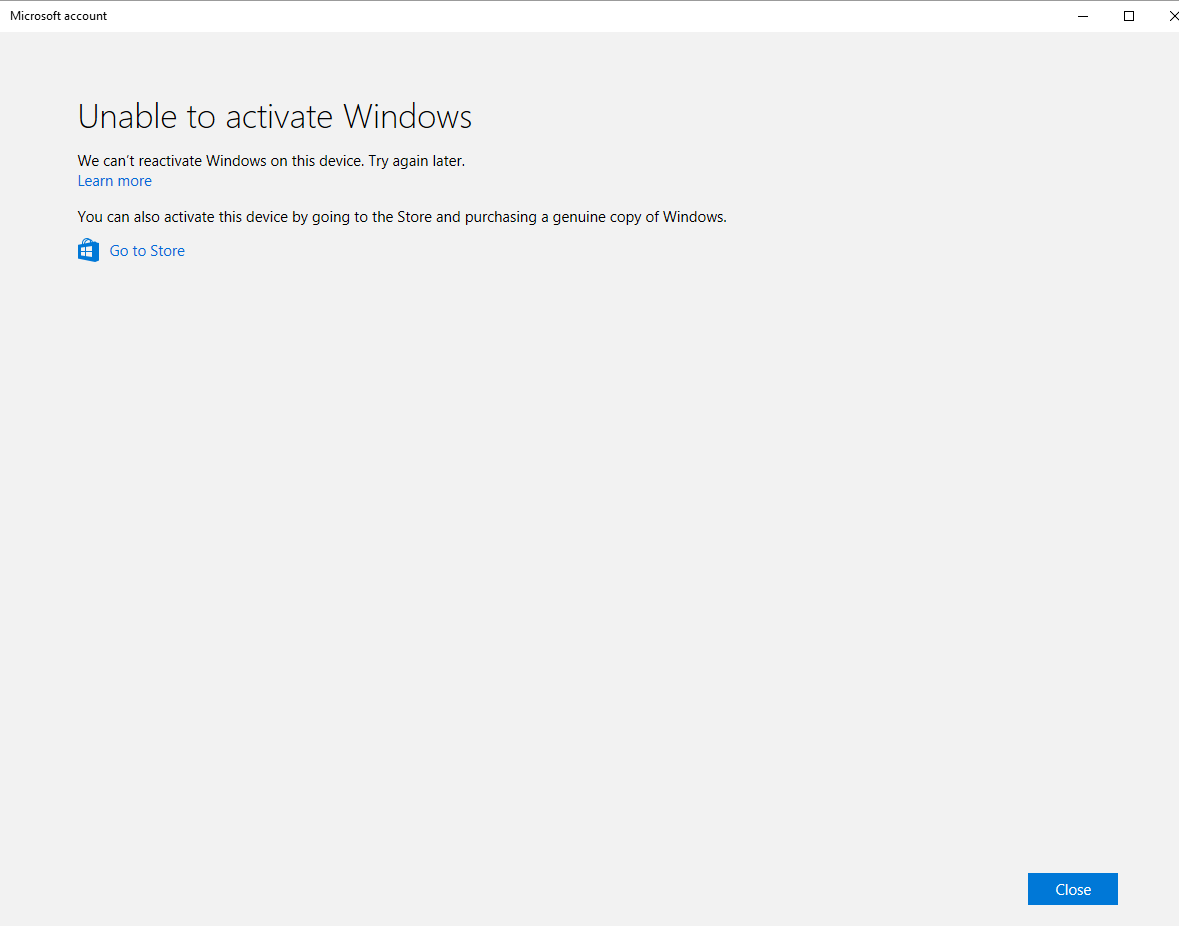The image size is (1179, 926).
Task: Follow the Learn more link
Action: pos(114,181)
